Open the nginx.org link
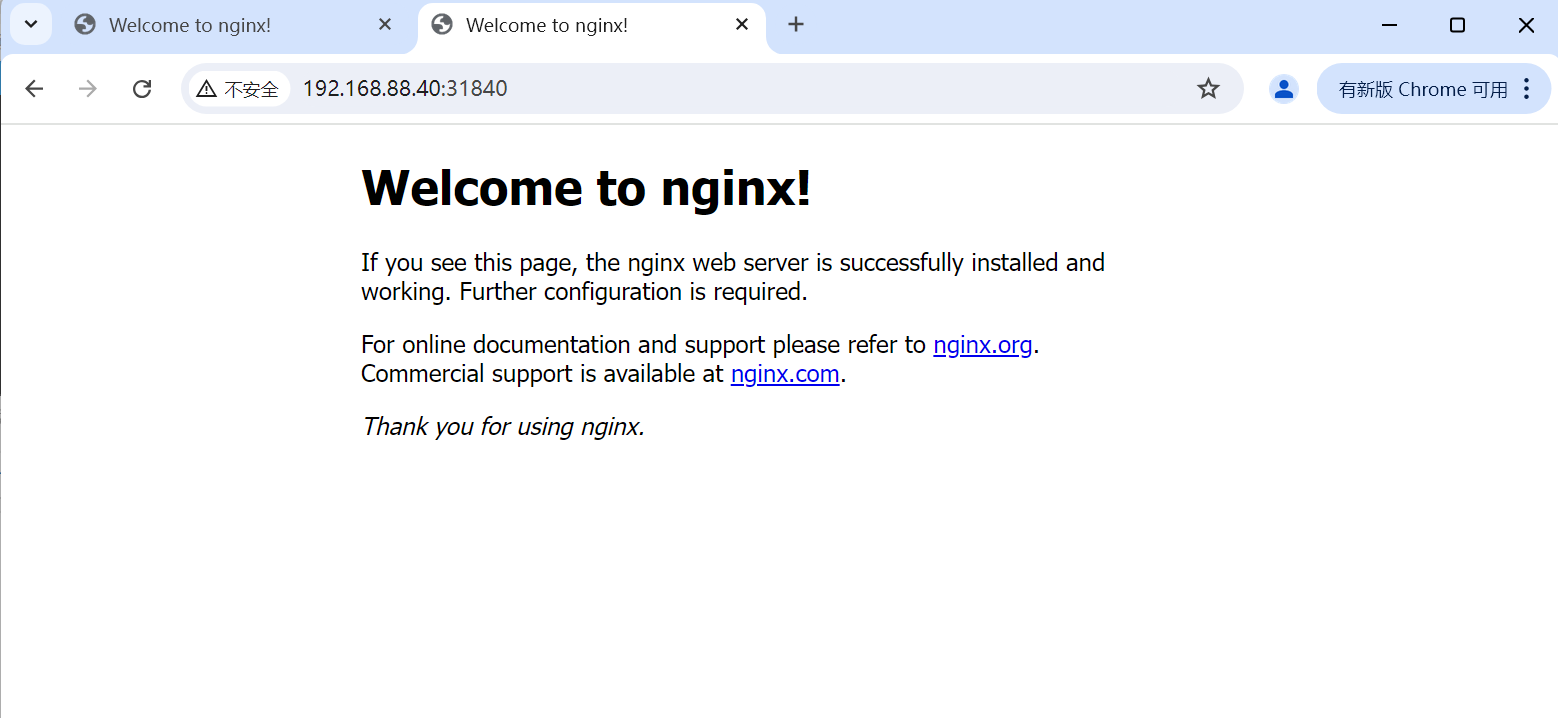The height and width of the screenshot is (718, 1558). click(982, 345)
